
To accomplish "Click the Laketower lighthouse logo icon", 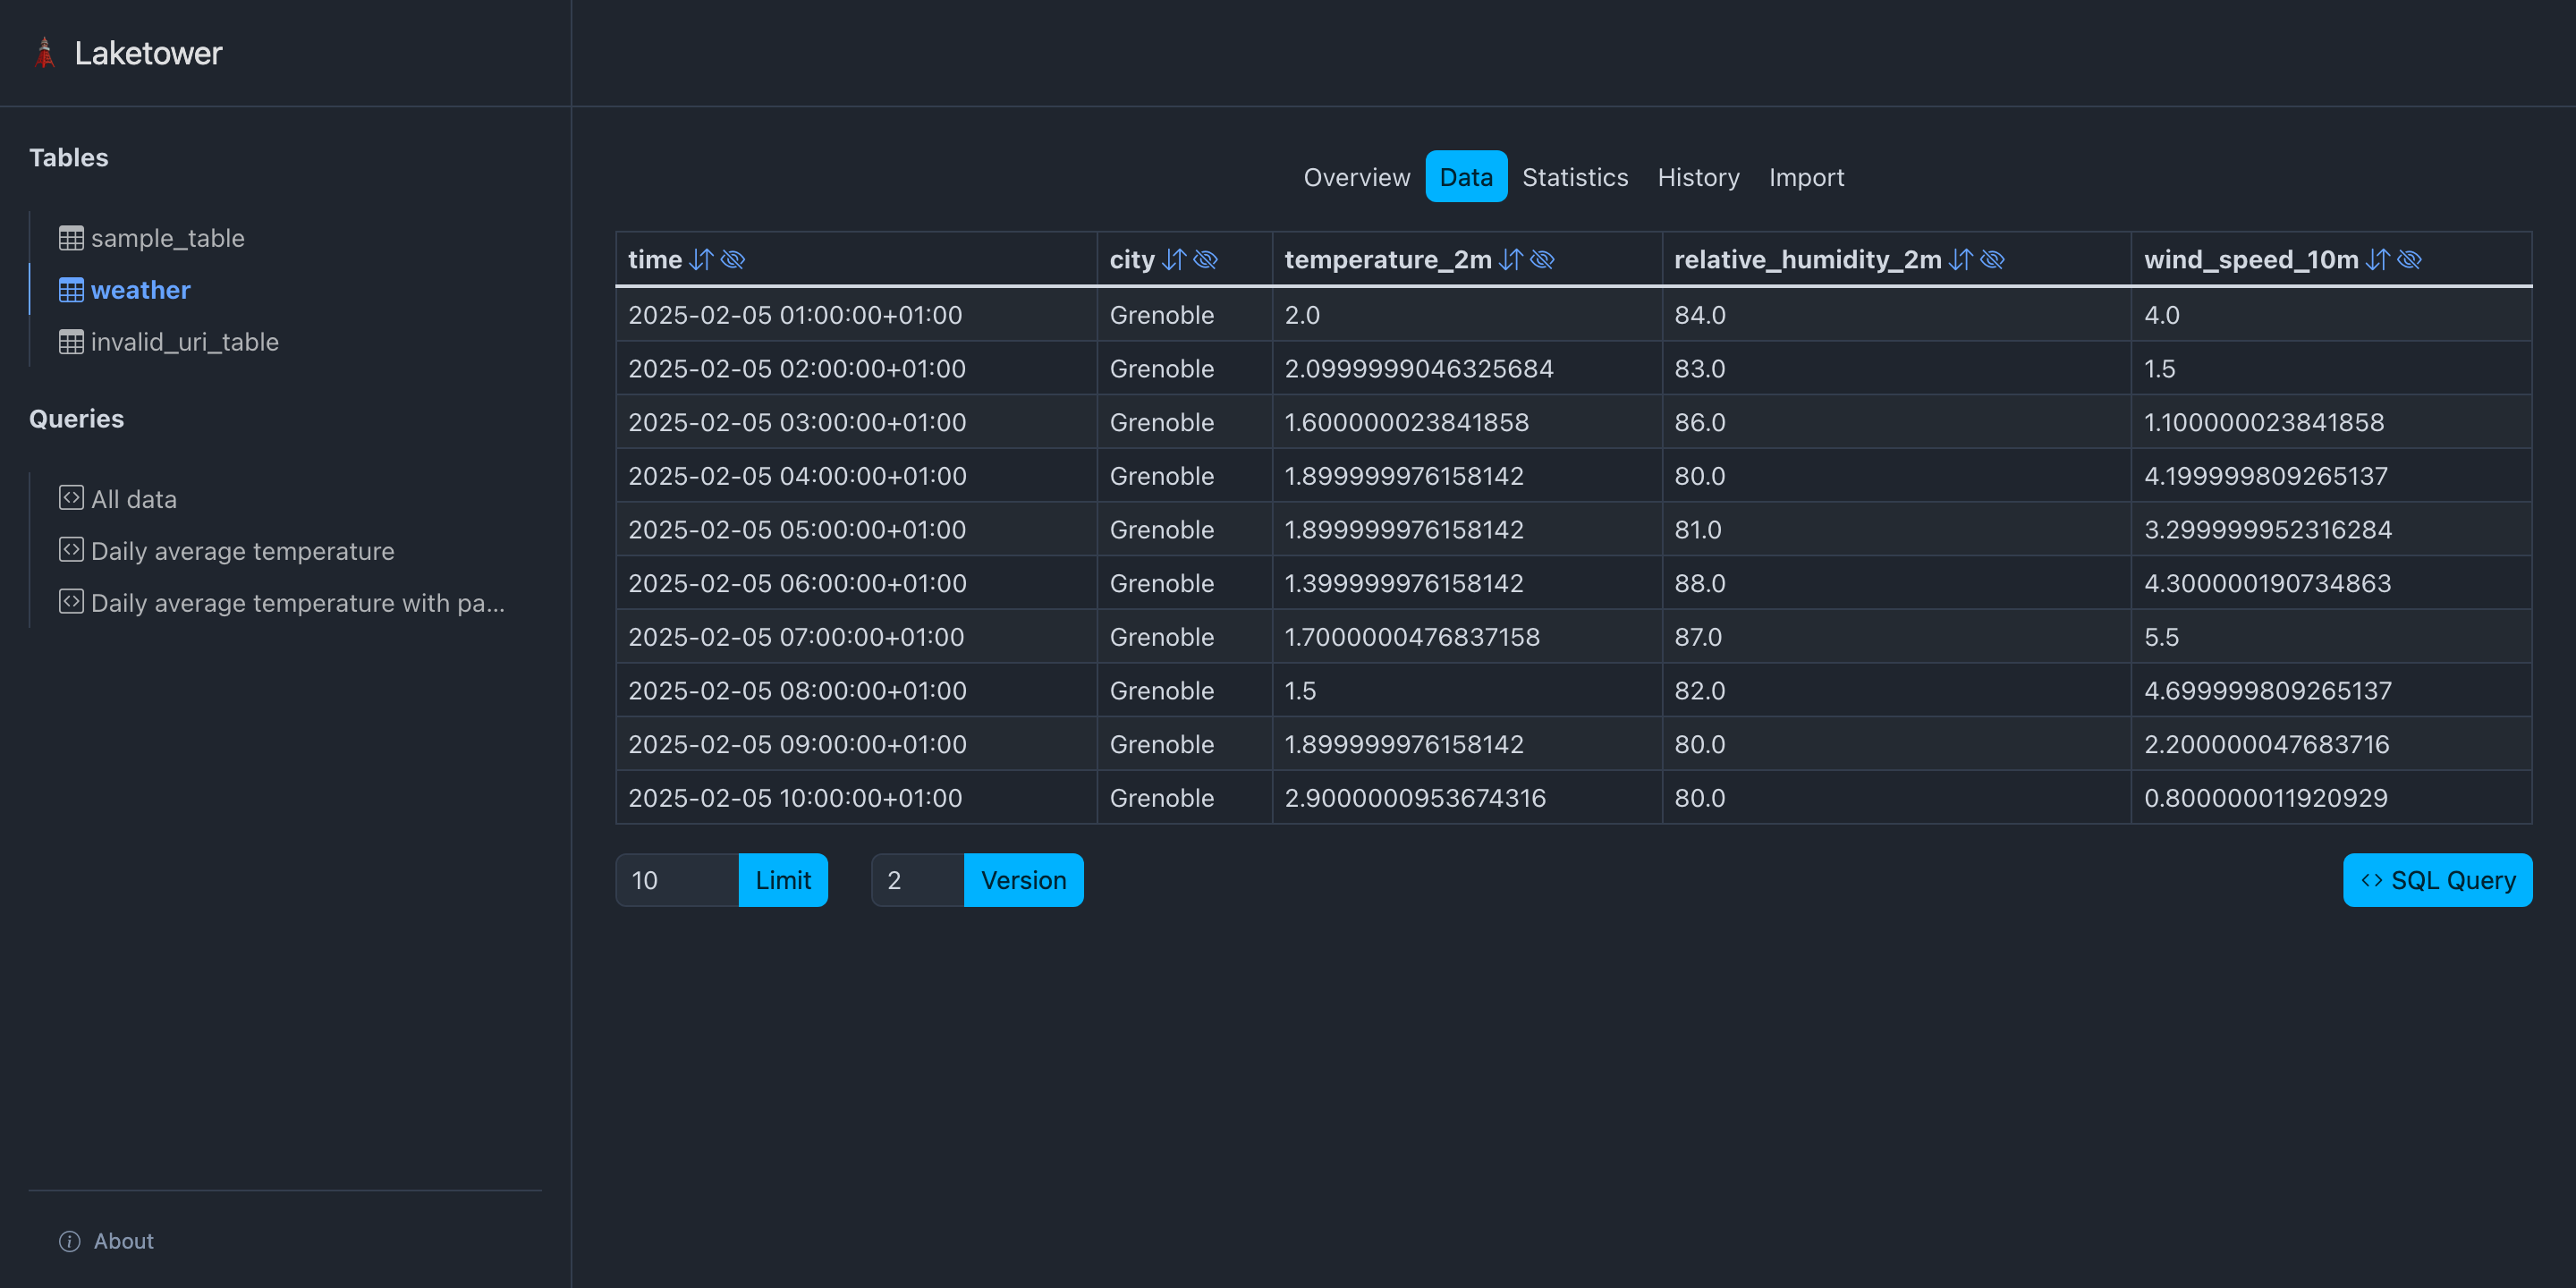I will [45, 52].
